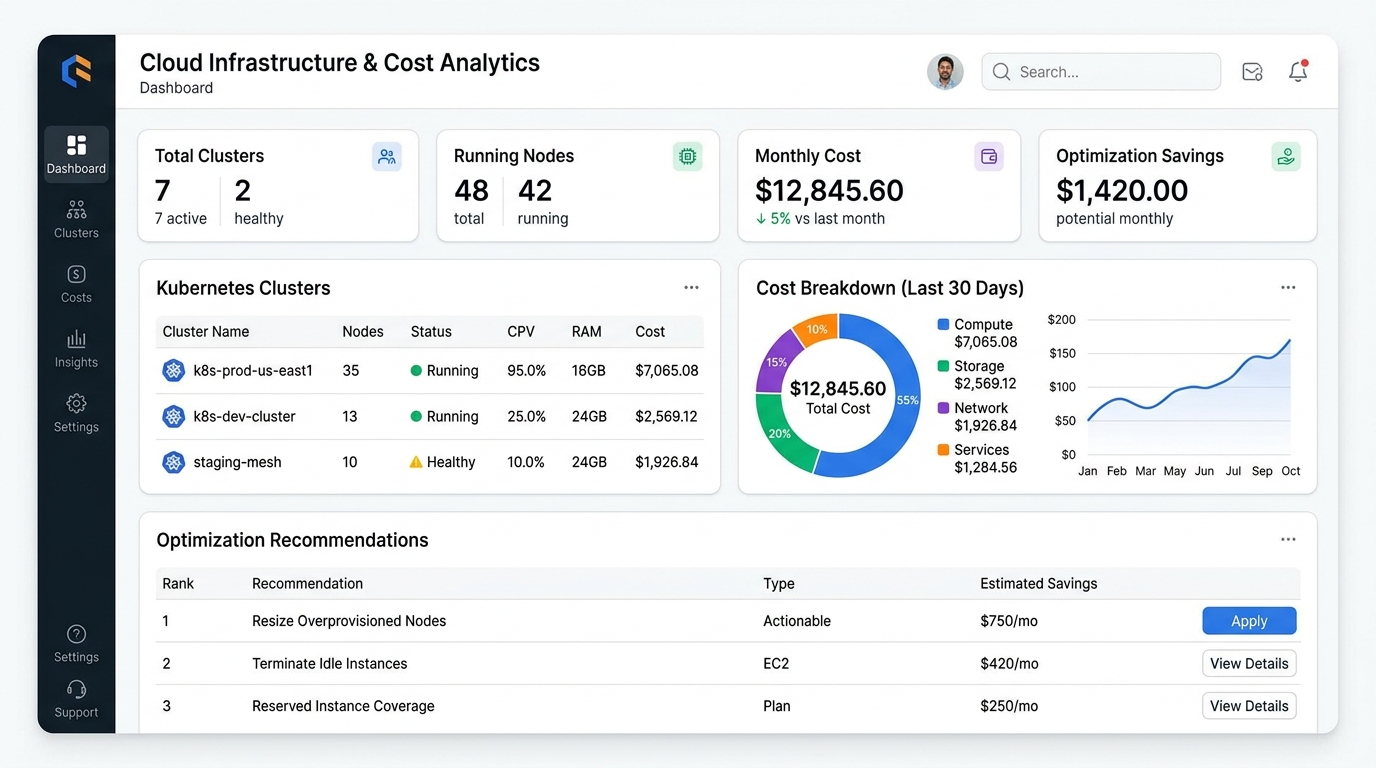The height and width of the screenshot is (768, 1376).
Task: Open the question-mark Settings item
Action: (x=76, y=644)
